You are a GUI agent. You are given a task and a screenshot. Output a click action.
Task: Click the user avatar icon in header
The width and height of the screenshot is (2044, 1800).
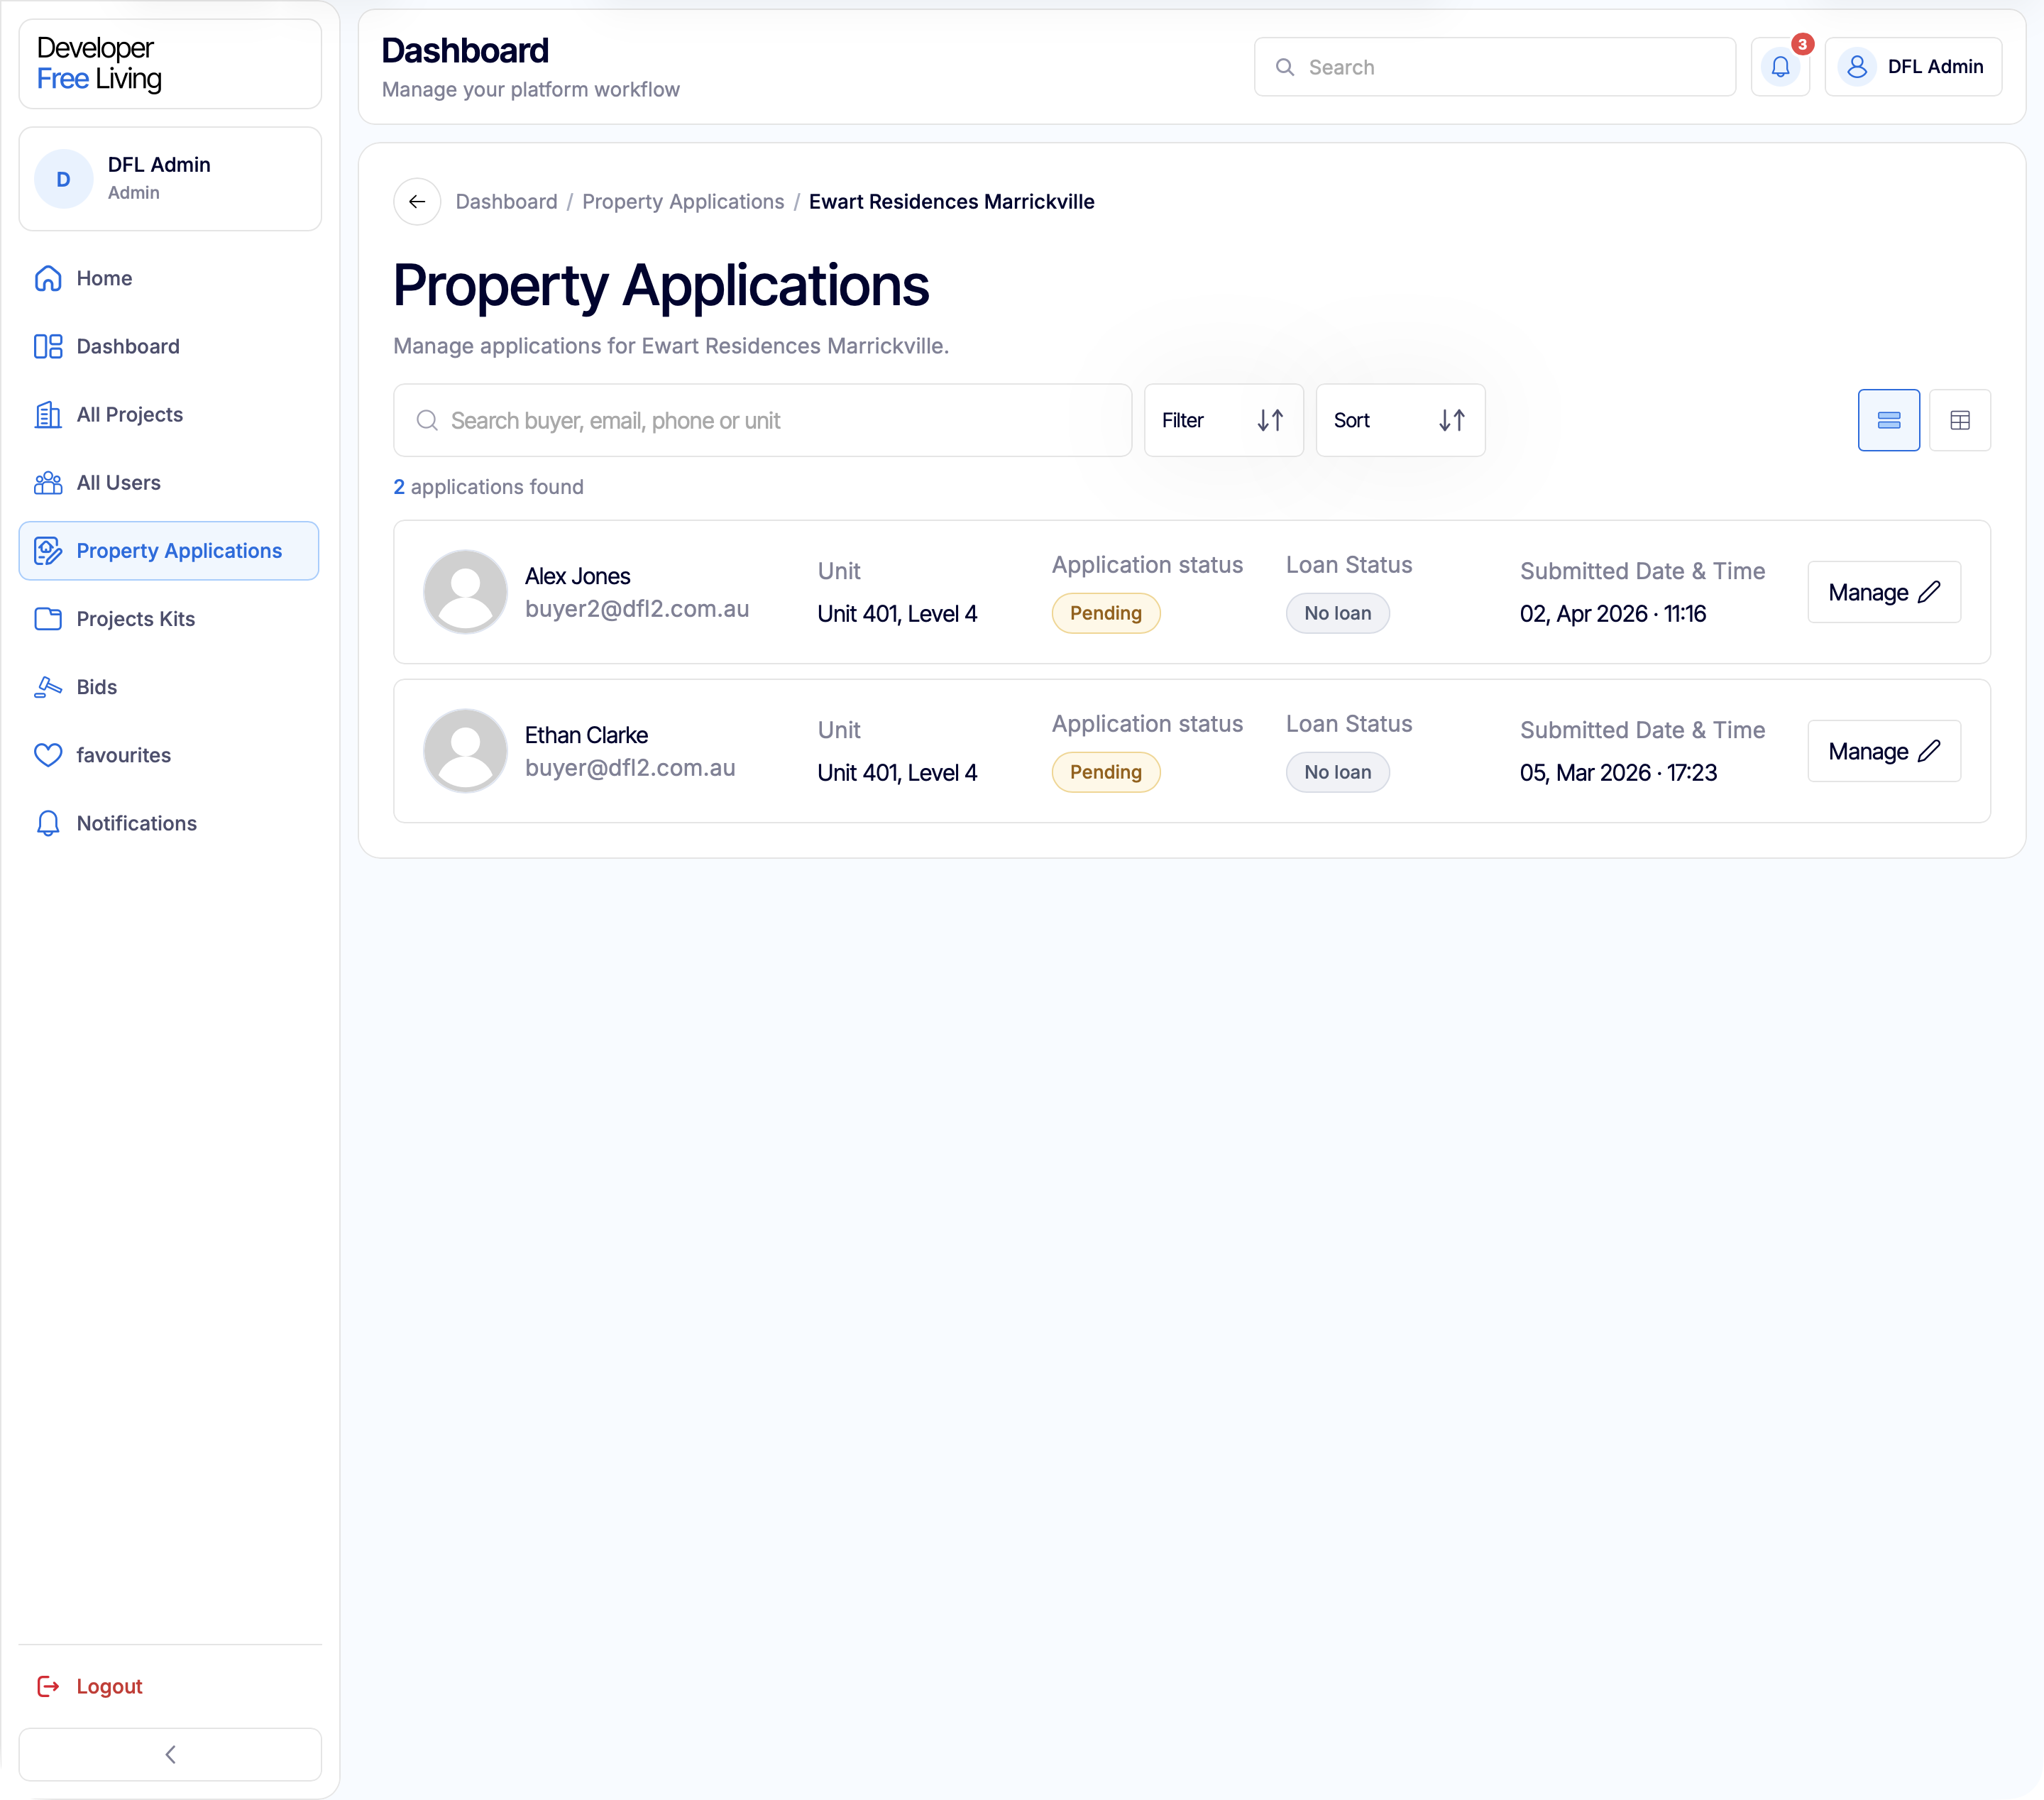click(1857, 67)
